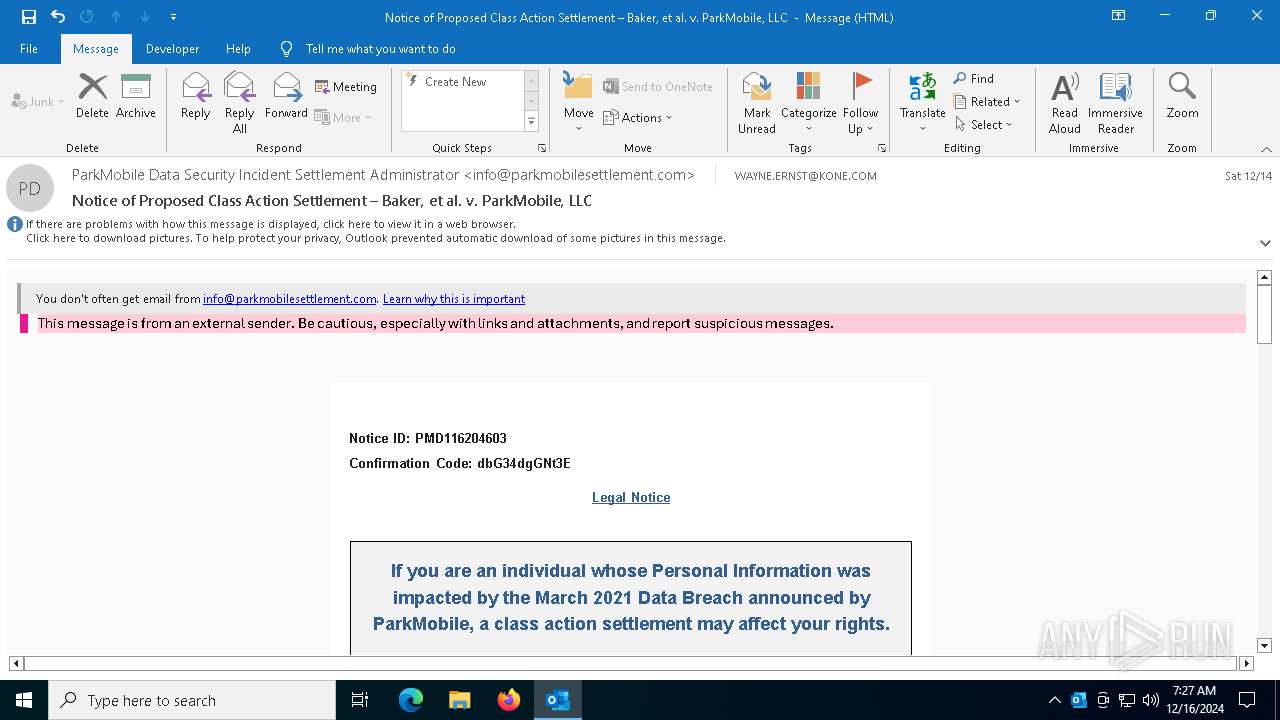Go to next item with down arrow
This screenshot has width=1280, height=720.
[x=145, y=17]
